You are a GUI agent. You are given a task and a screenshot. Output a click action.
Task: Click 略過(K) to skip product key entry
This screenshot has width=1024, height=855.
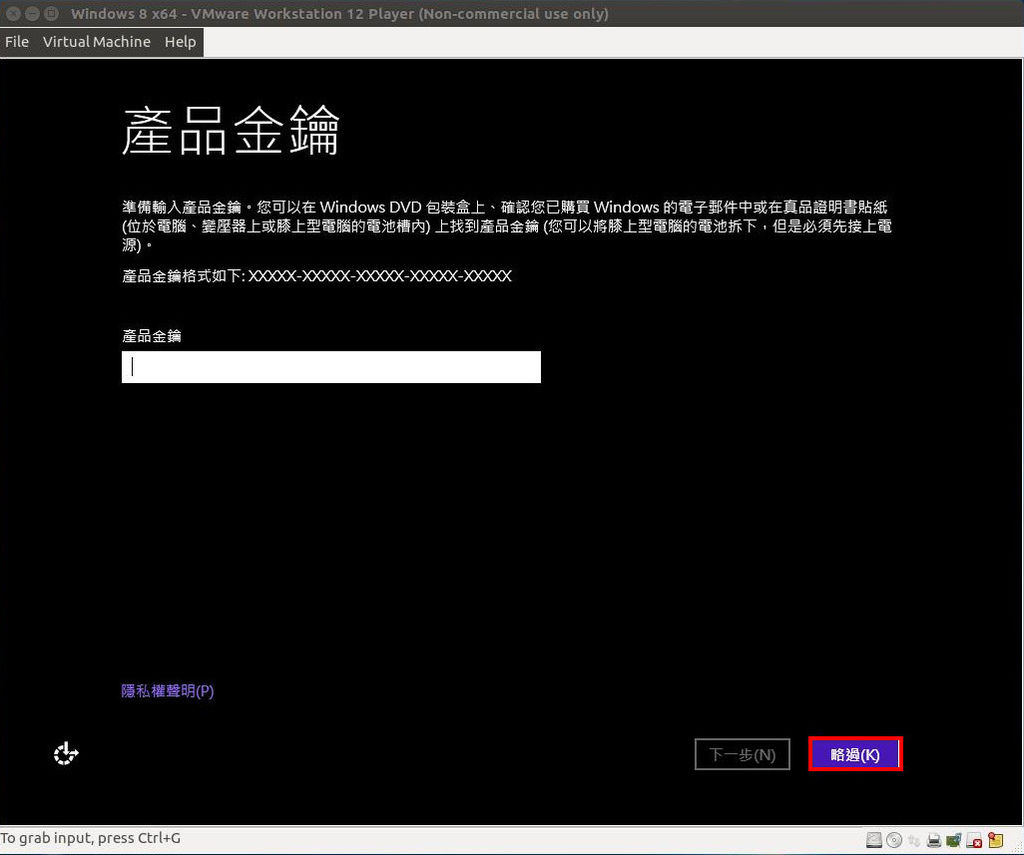(855, 754)
